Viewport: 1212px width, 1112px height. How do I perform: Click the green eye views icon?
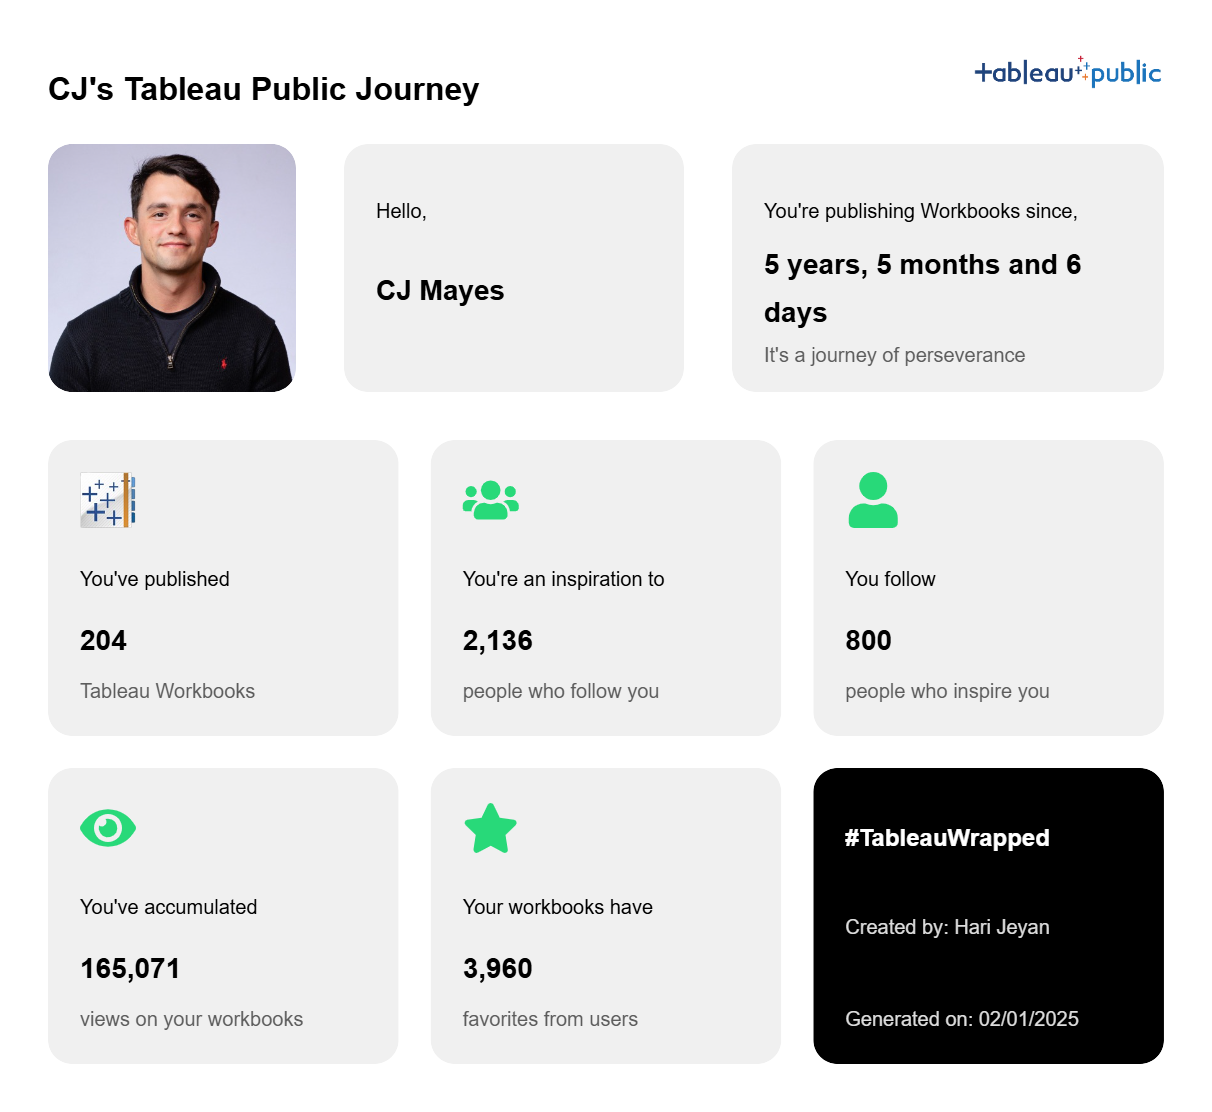coord(107,828)
